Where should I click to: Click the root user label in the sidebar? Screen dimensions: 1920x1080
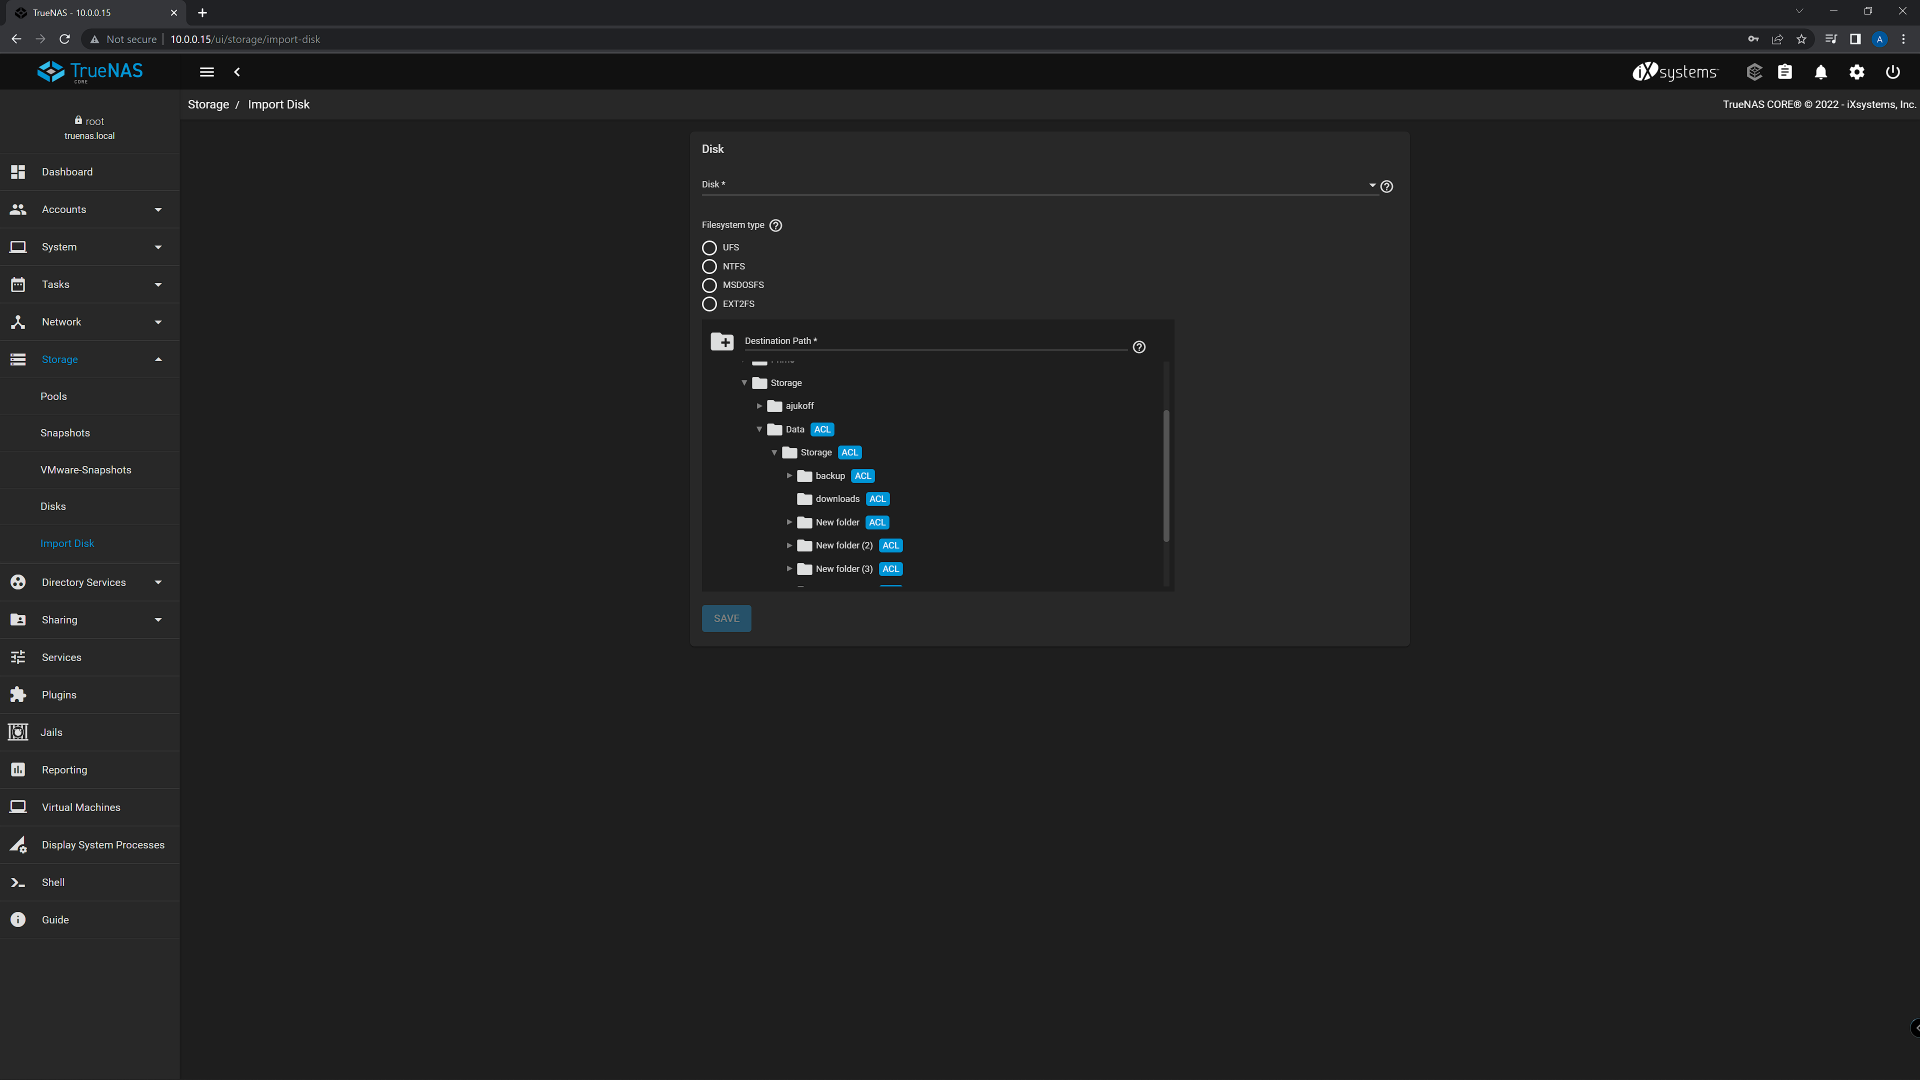pos(90,121)
